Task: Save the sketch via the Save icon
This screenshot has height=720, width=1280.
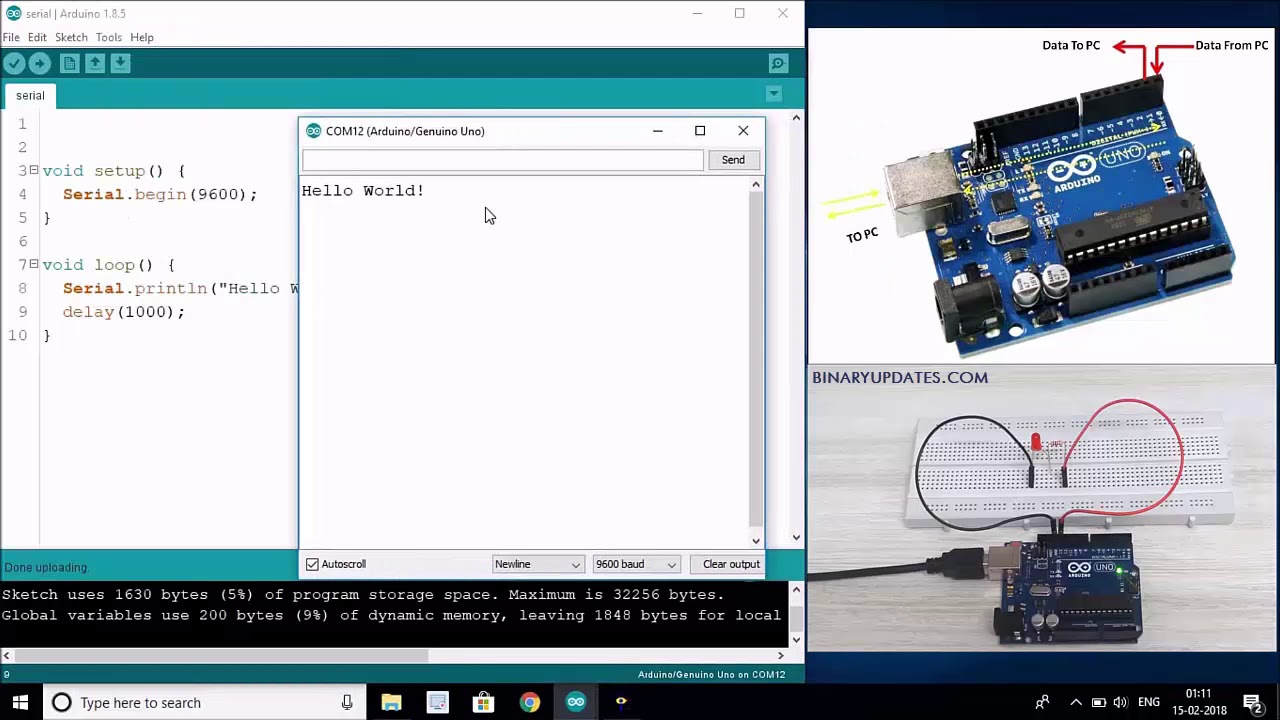Action: (x=120, y=63)
